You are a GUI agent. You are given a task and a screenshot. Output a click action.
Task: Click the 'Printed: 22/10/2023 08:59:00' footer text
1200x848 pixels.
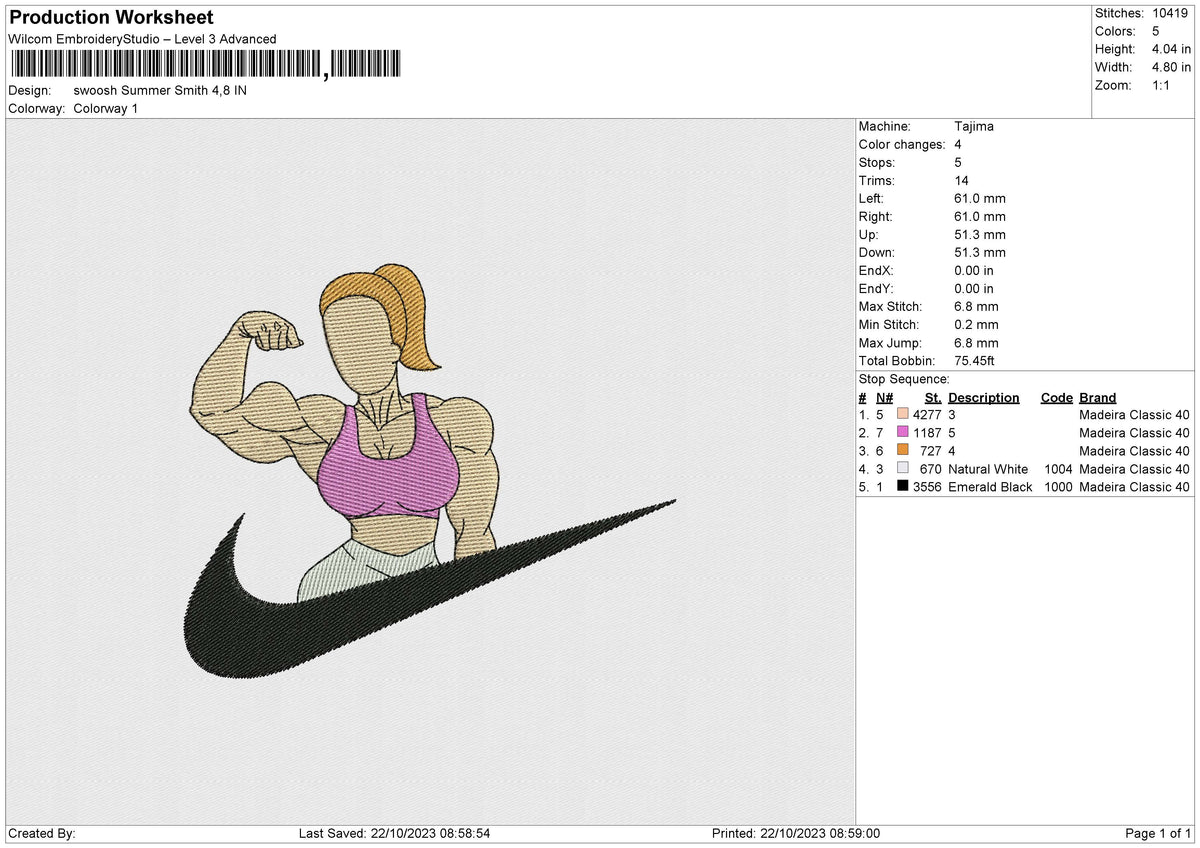(x=795, y=834)
